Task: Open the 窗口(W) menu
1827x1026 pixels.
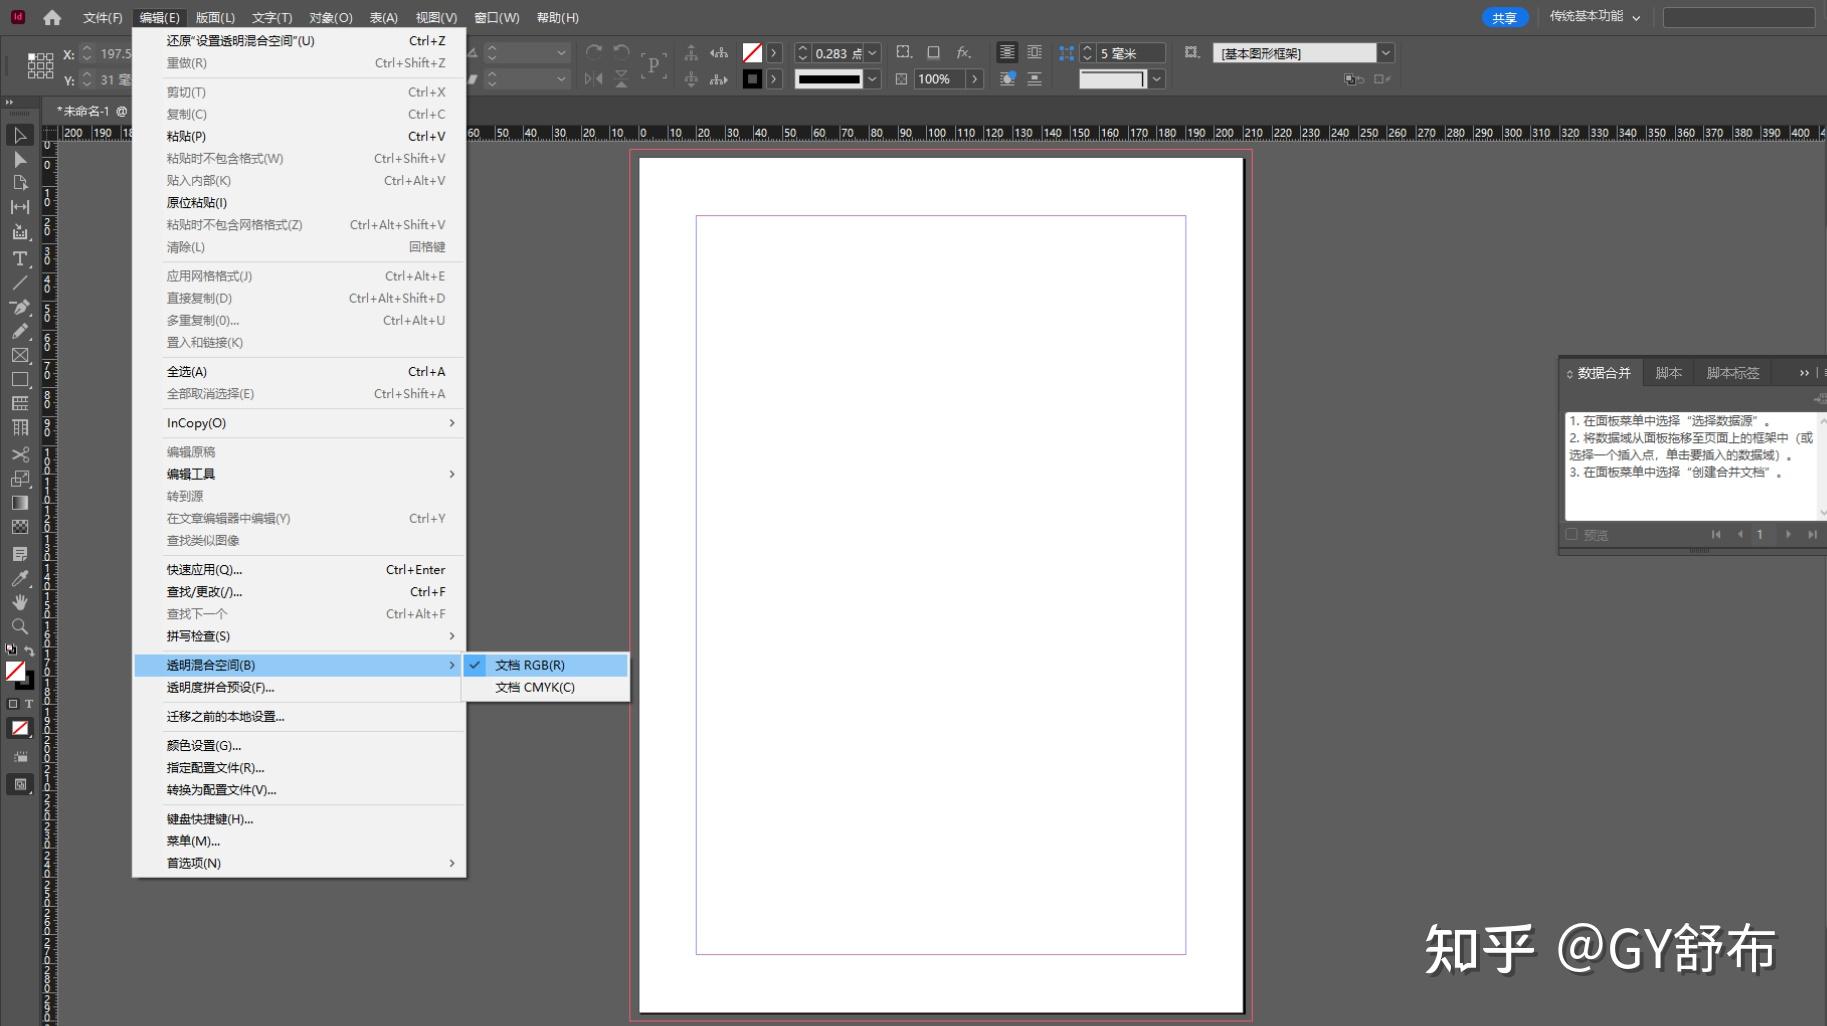Action: (x=497, y=17)
